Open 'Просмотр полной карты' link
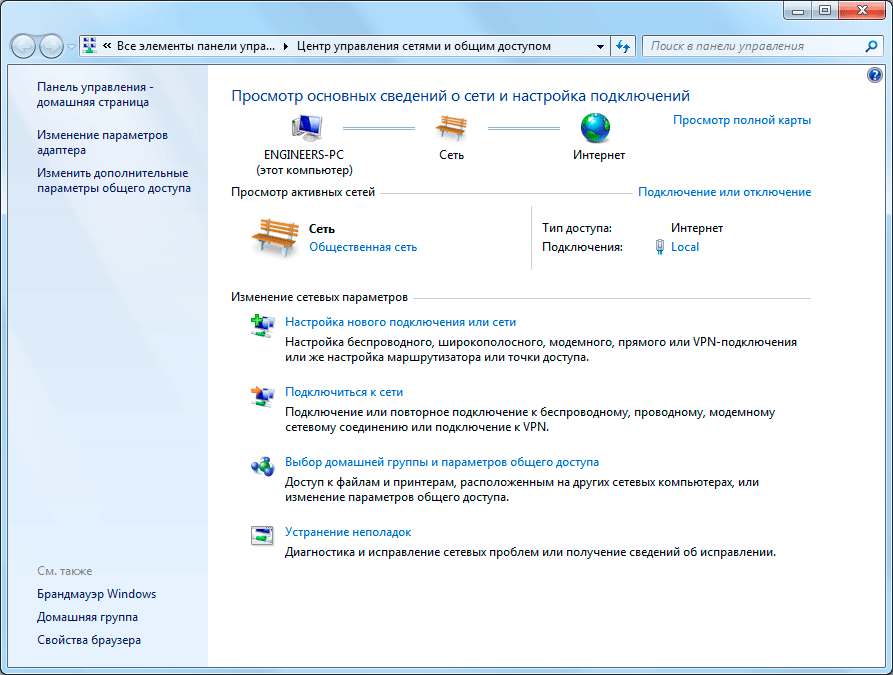 (x=741, y=120)
